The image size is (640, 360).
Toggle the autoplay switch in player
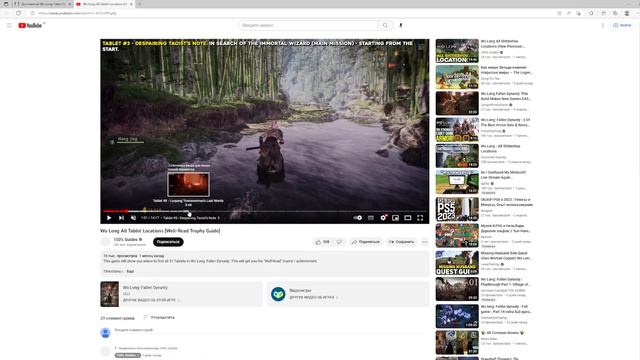tap(358, 218)
